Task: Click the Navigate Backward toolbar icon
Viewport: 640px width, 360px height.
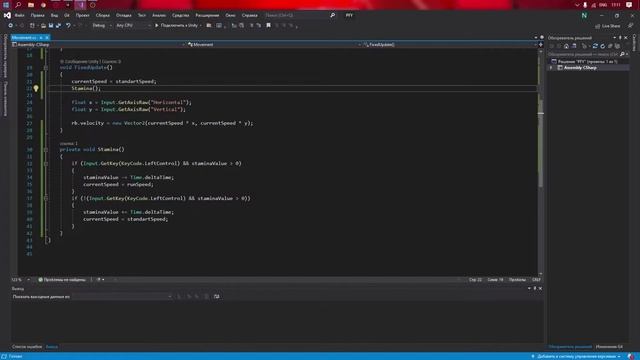Action: (11, 25)
